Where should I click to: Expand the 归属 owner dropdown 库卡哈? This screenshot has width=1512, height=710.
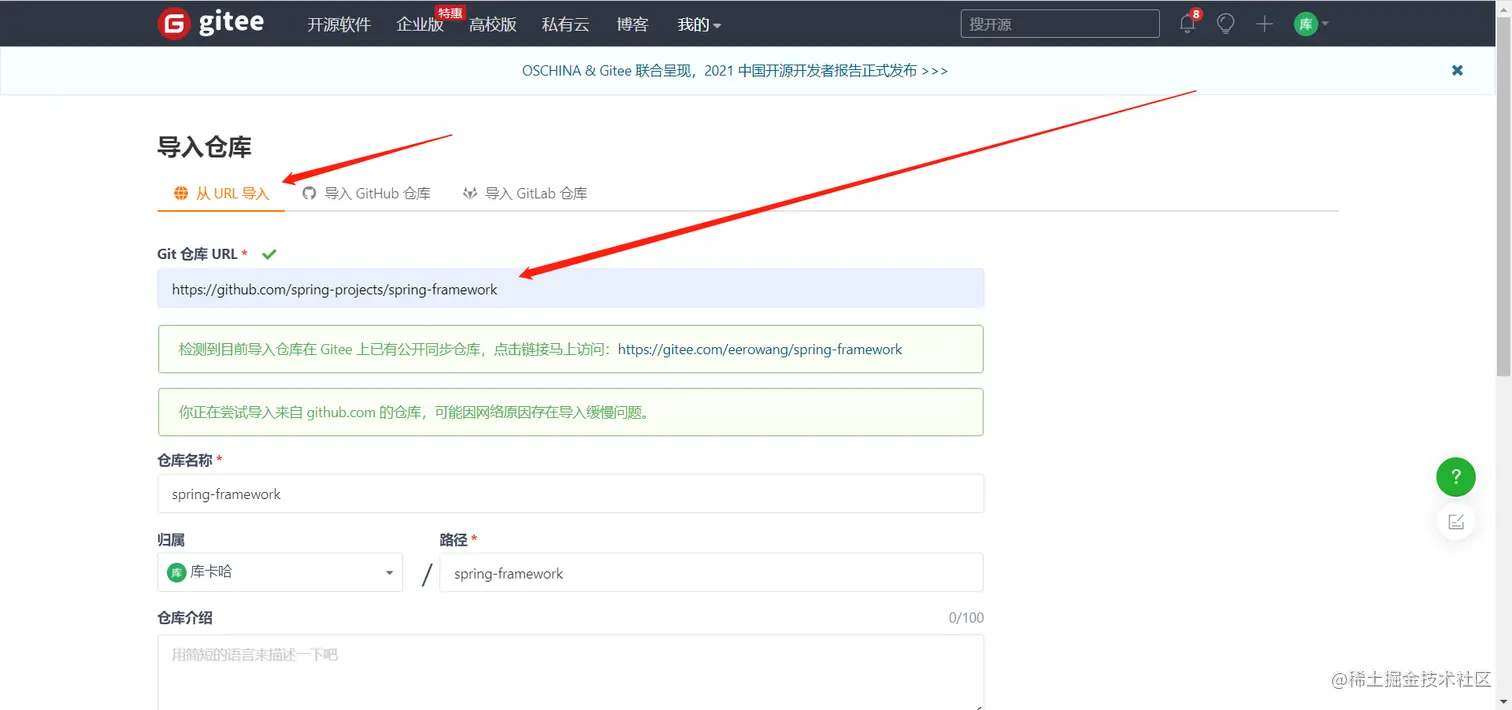click(x=280, y=572)
